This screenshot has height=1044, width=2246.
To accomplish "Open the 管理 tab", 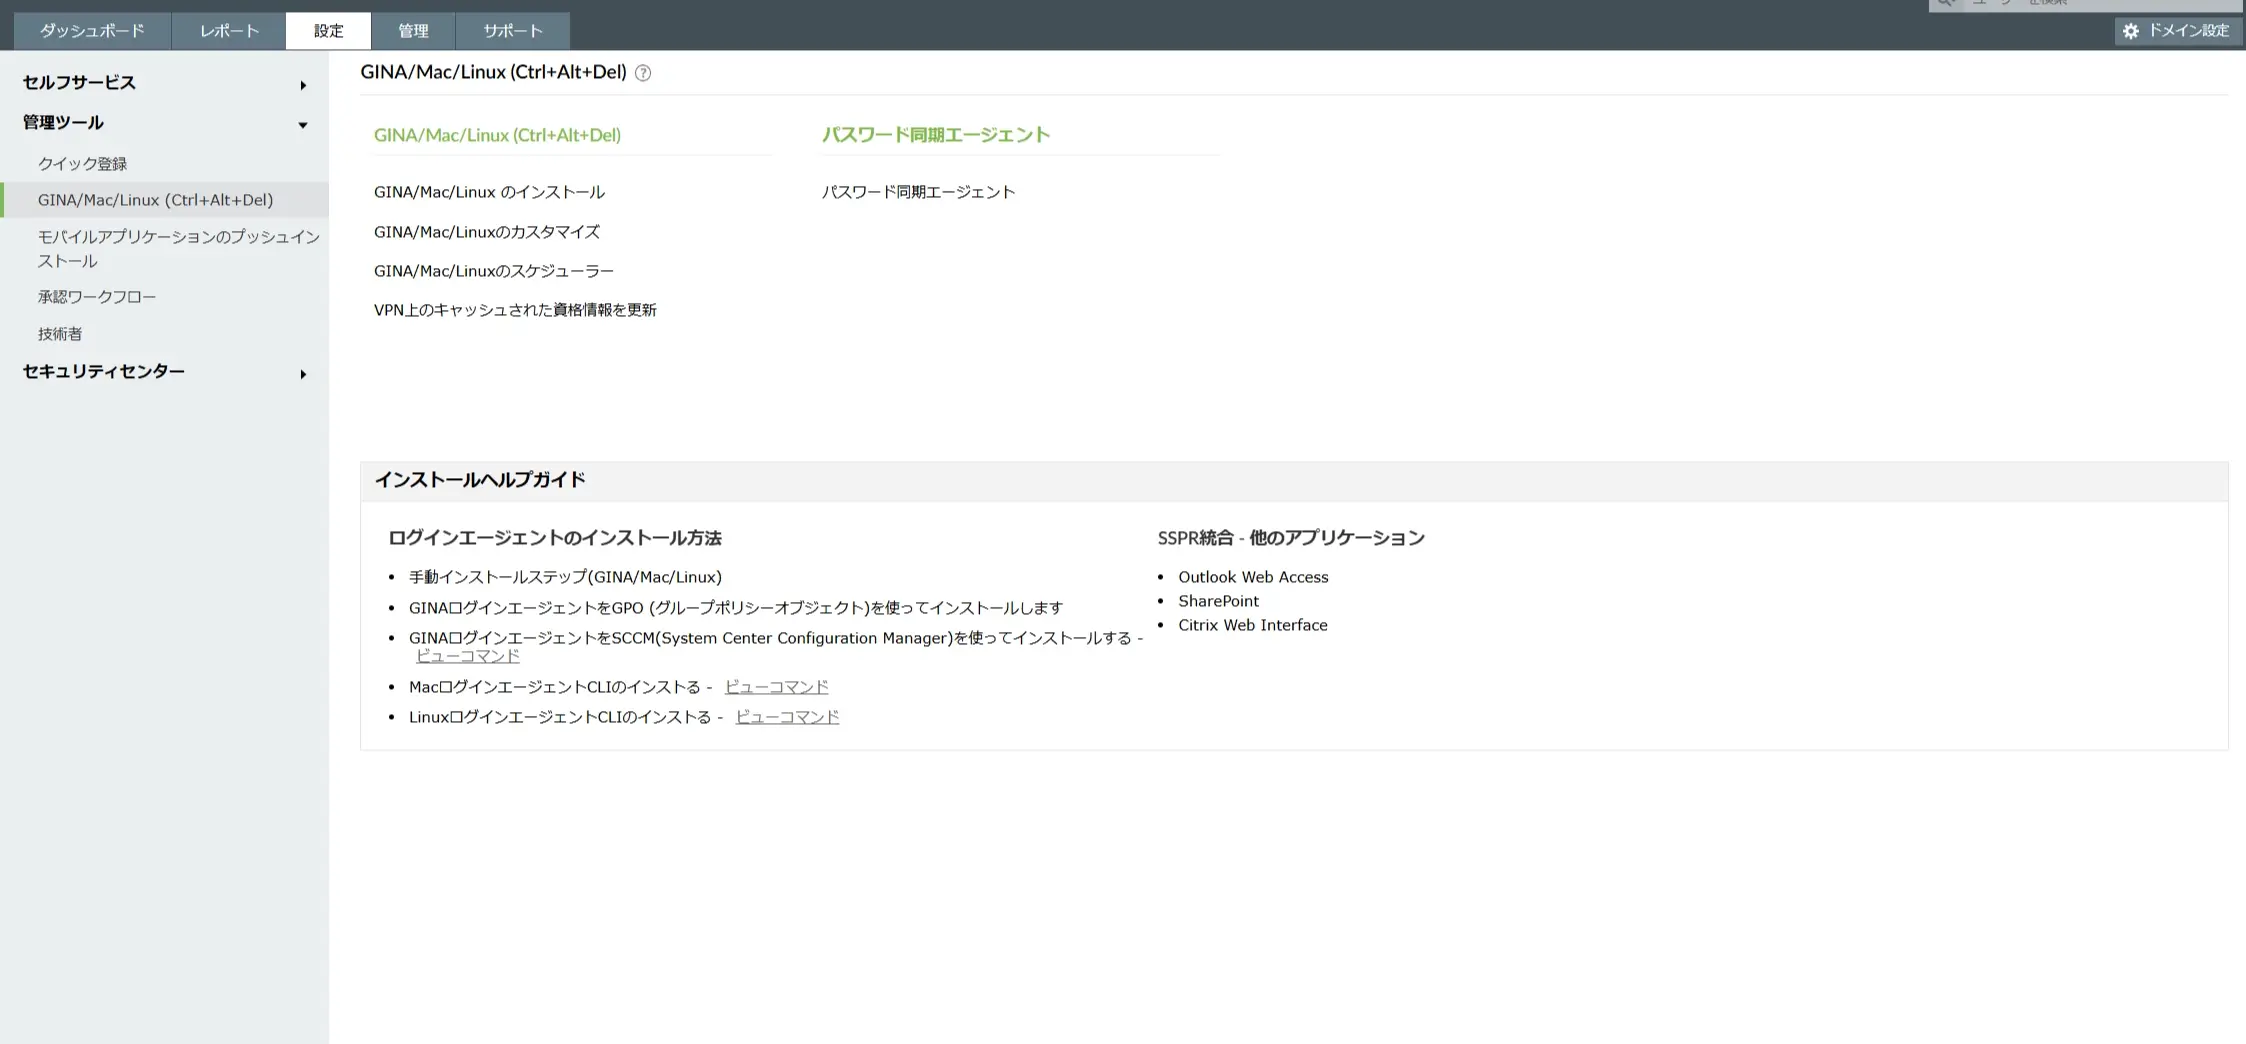I will pos(413,31).
